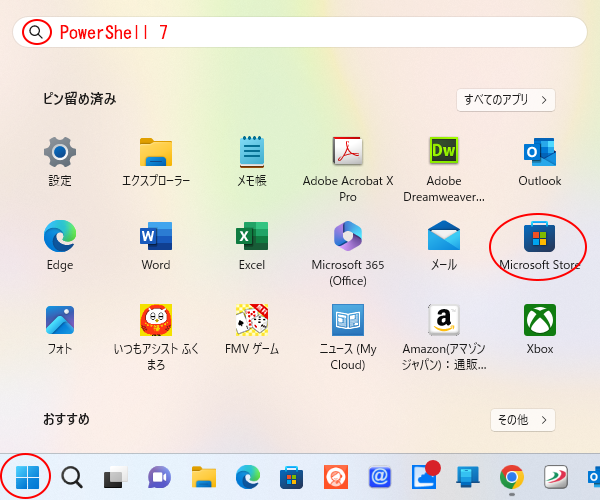Expand すべてのアプリ (All apps) list
Image resolution: width=600 pixels, height=500 pixels.
tap(505, 100)
